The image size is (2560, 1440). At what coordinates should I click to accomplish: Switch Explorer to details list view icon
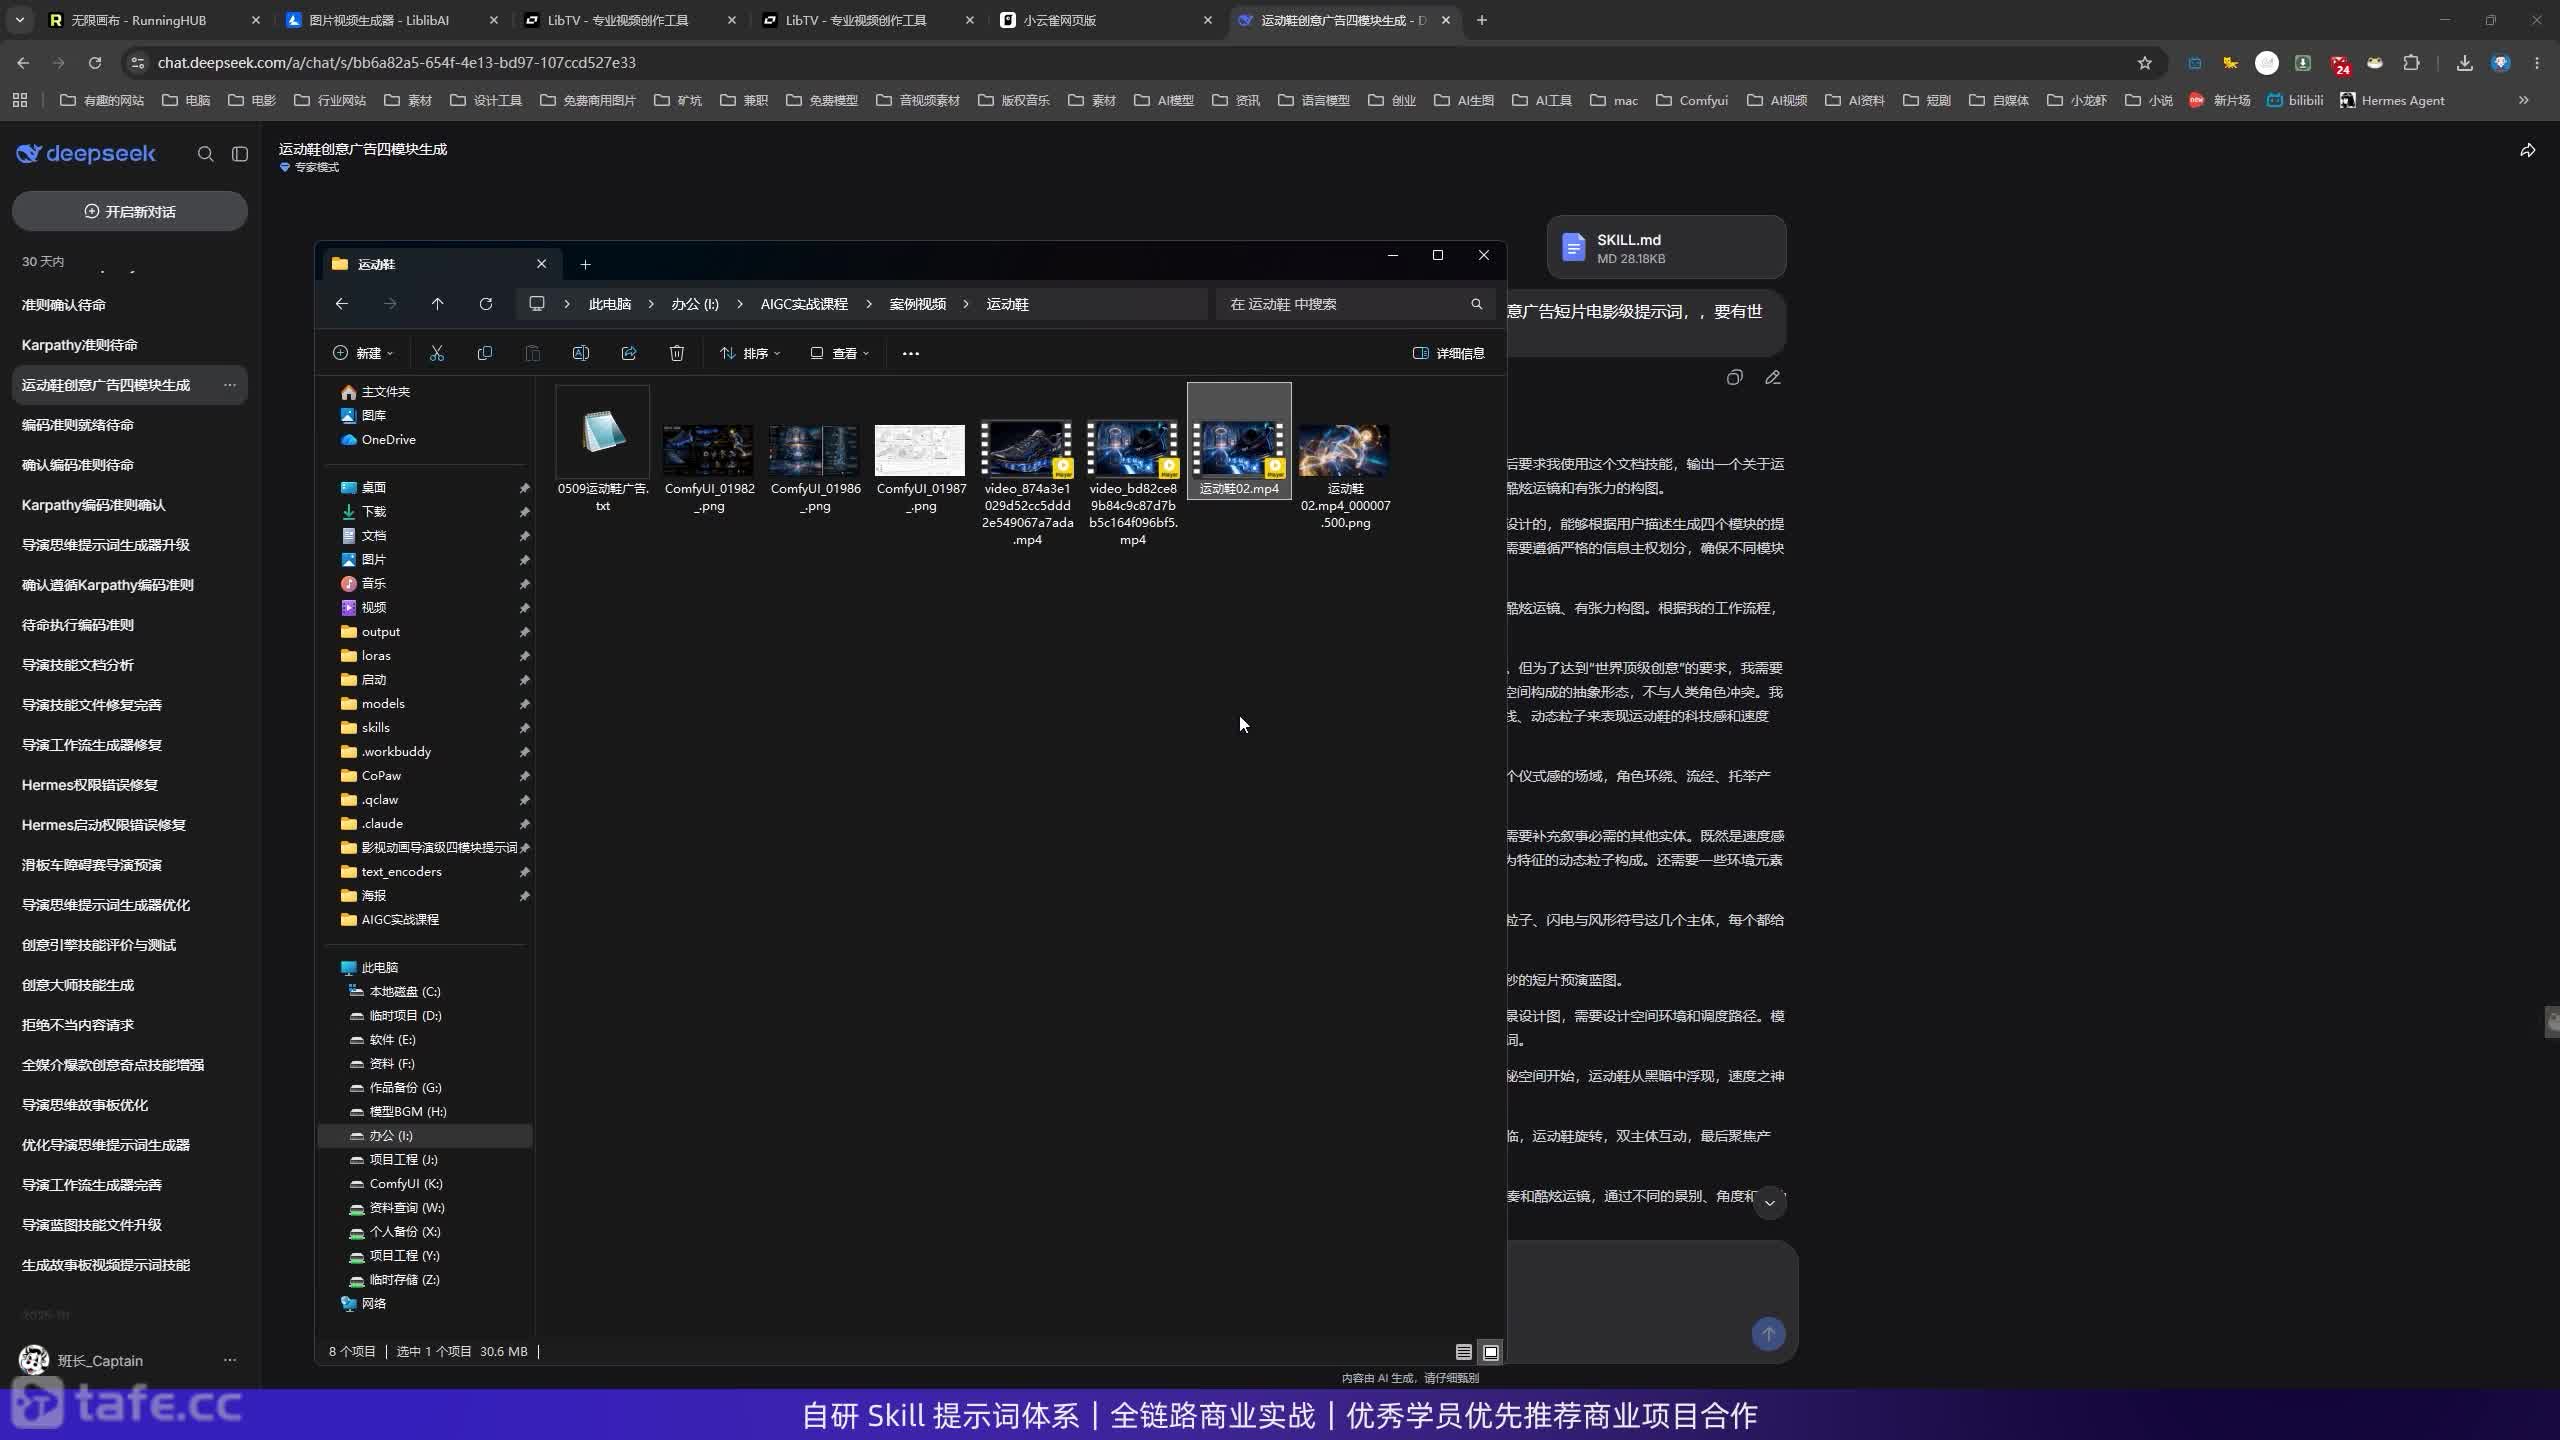[x=1464, y=1352]
